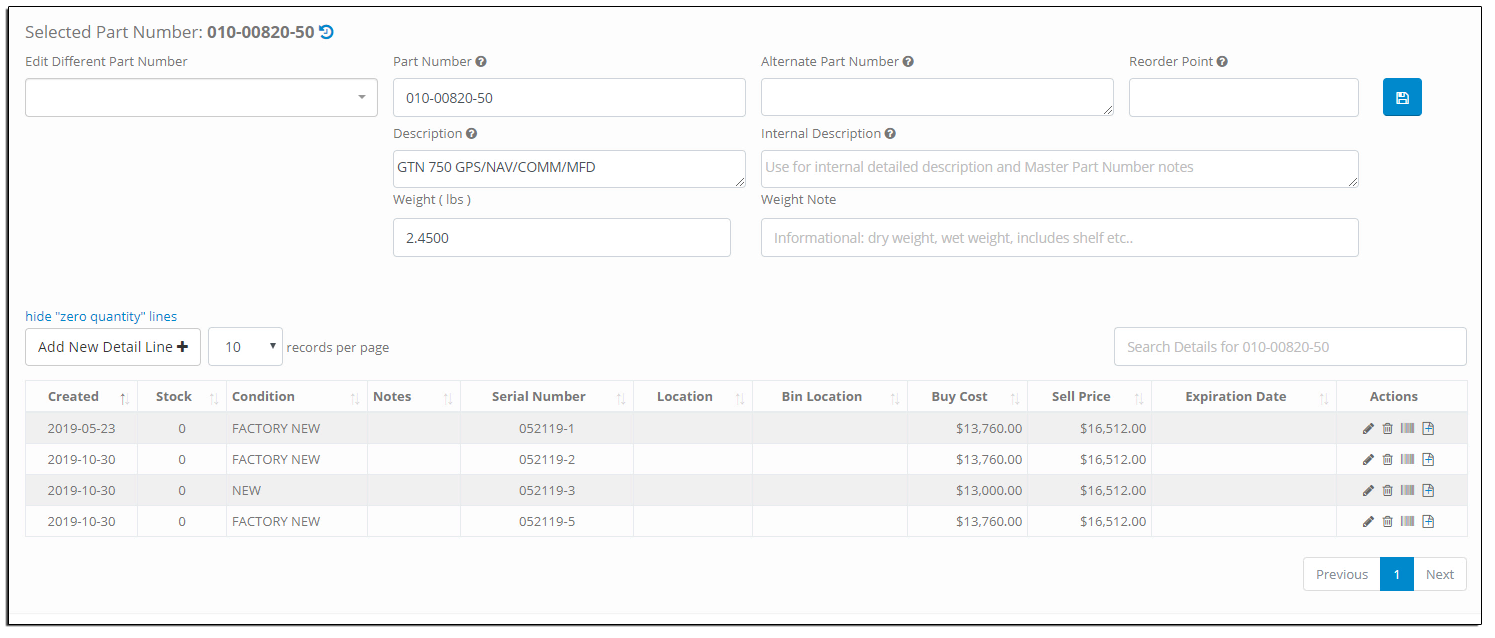1495x638 pixels.
Task: Add document to serial 052119-2 line
Action: coord(1428,460)
